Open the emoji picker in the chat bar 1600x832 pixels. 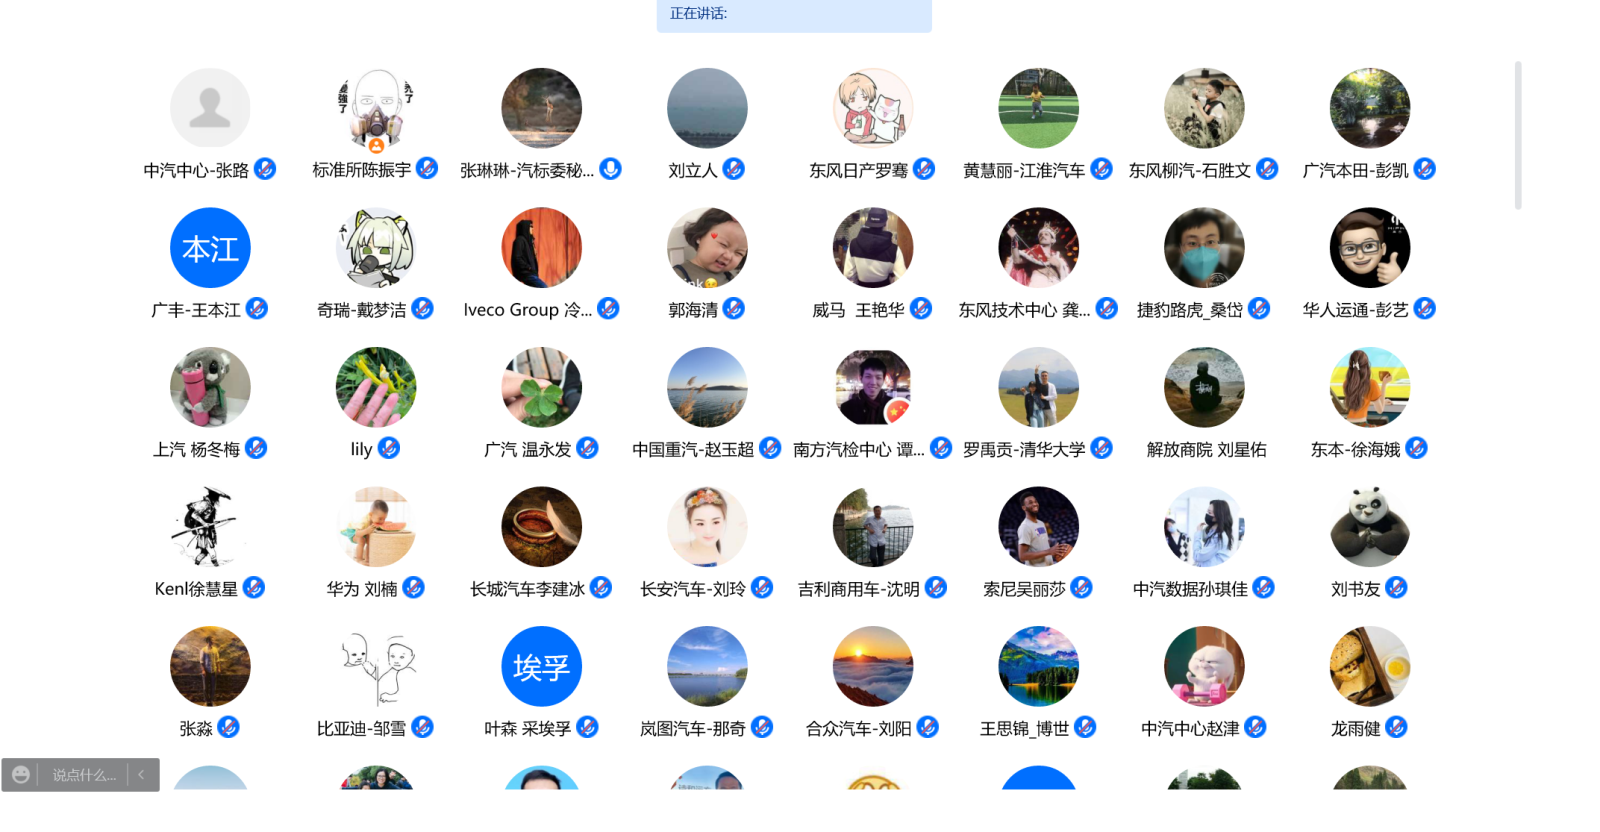click(20, 775)
